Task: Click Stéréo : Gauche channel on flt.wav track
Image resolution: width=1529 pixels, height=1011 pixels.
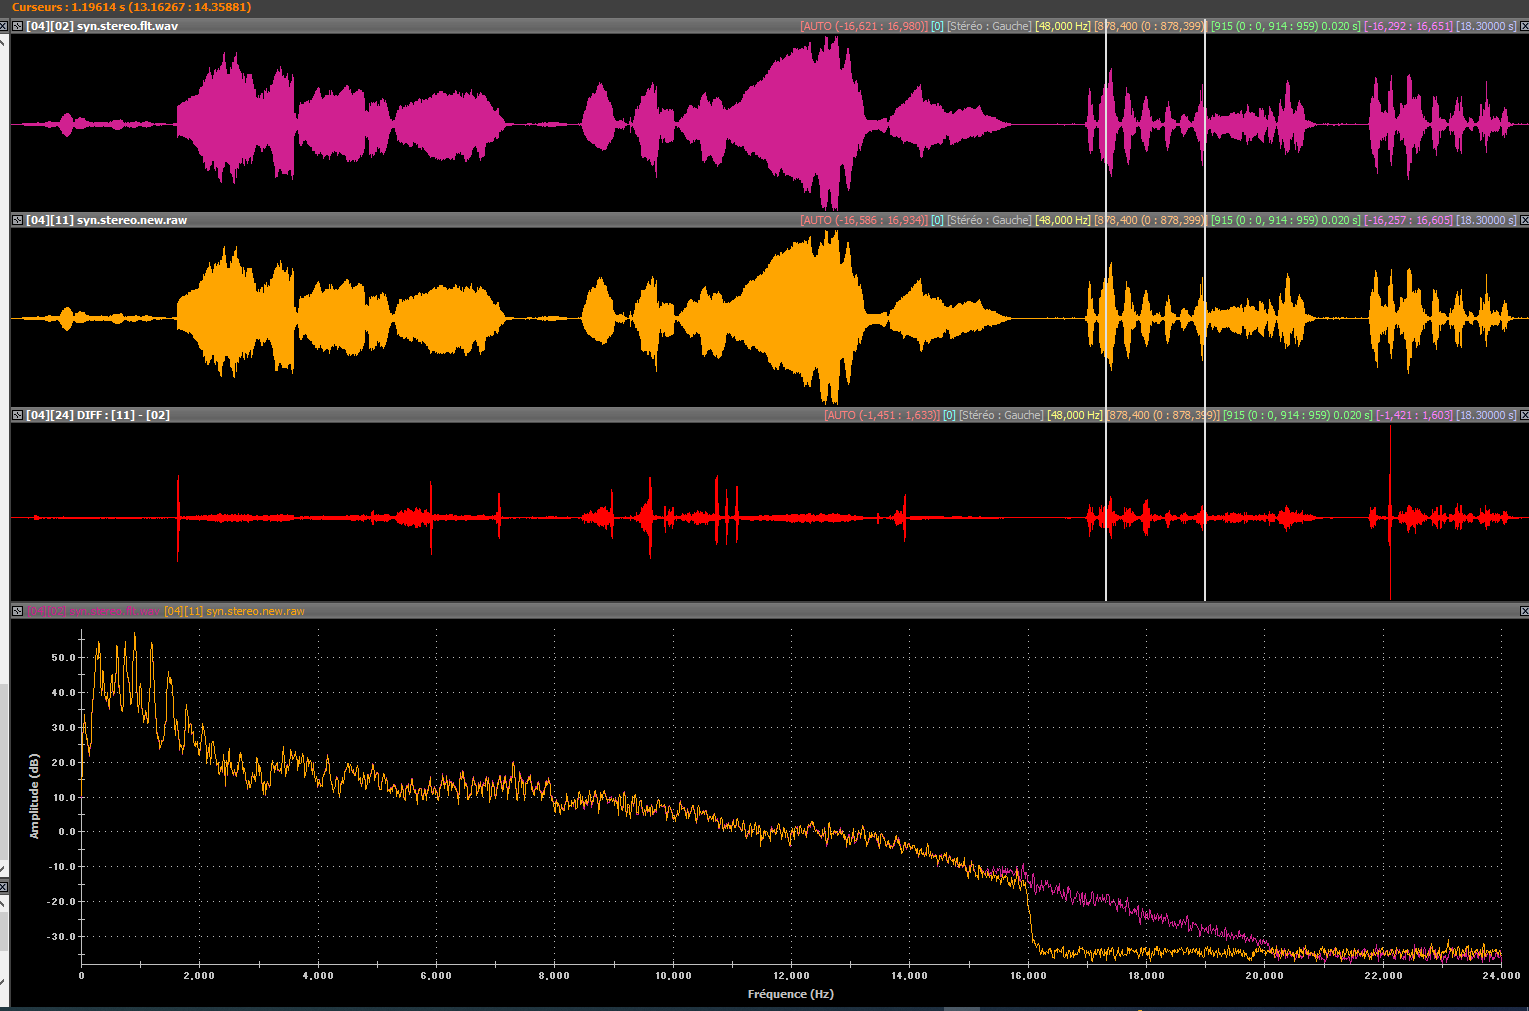Action: click(989, 26)
